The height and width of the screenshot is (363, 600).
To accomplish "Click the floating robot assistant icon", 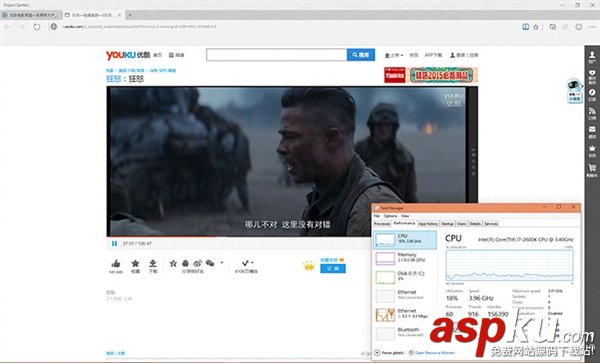I will pyautogui.click(x=574, y=91).
